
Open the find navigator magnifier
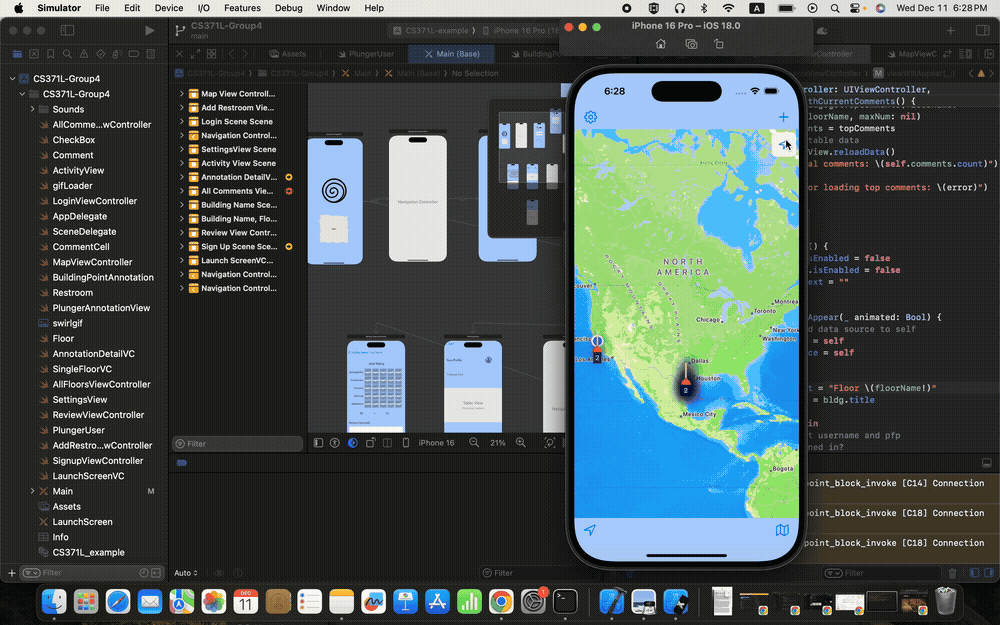point(67,54)
